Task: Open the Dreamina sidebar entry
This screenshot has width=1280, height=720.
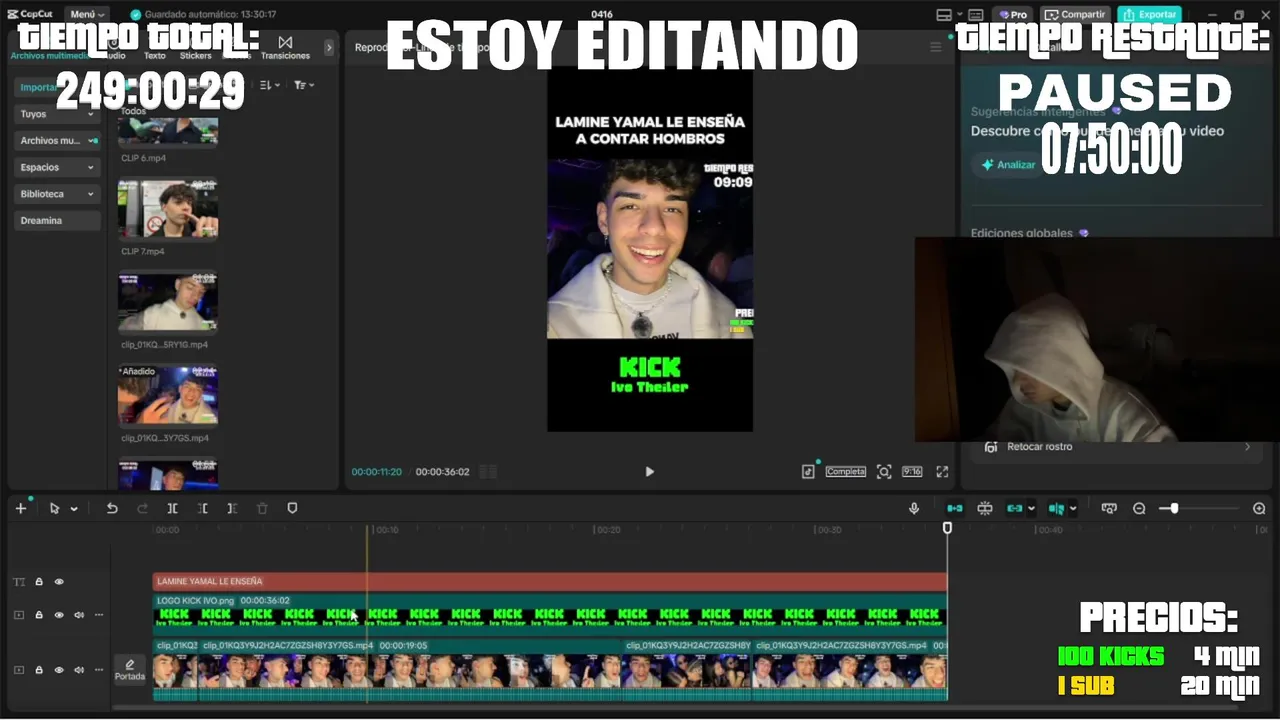Action: (57, 220)
